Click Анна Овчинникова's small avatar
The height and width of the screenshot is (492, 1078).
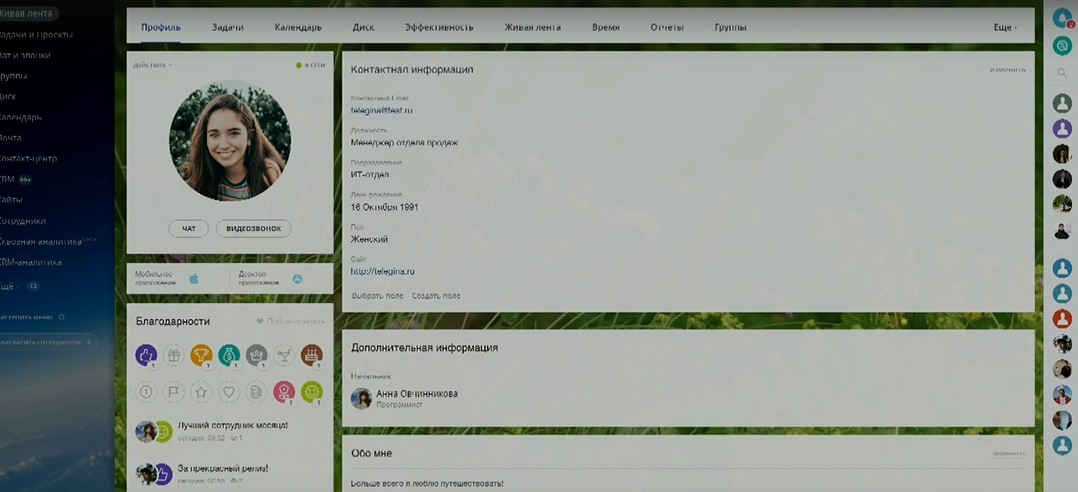[362, 399]
